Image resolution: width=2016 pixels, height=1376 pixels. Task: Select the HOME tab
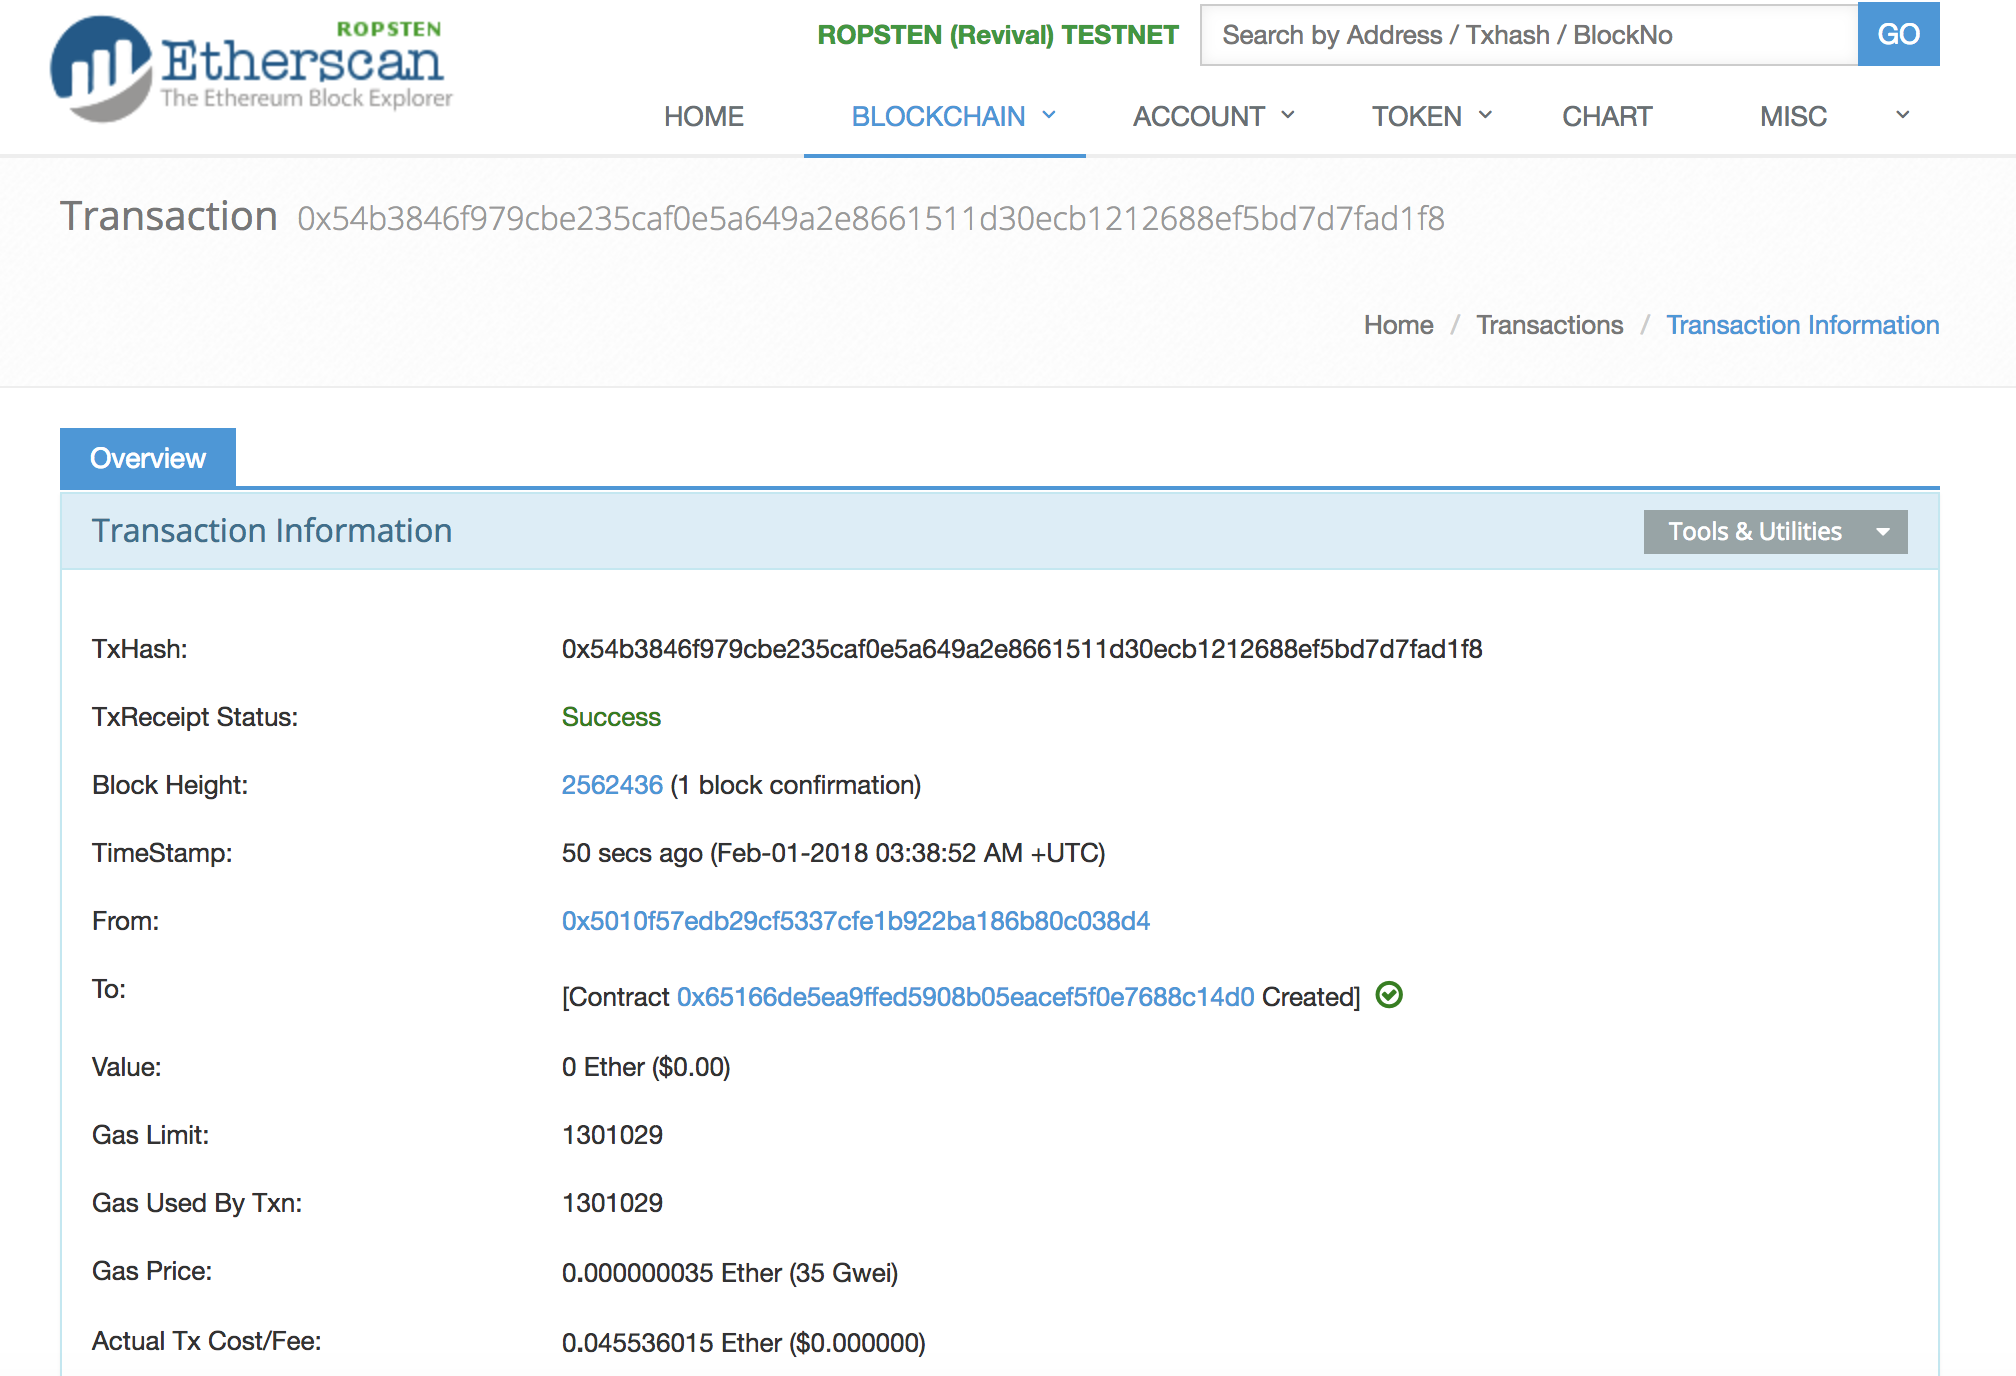[703, 113]
